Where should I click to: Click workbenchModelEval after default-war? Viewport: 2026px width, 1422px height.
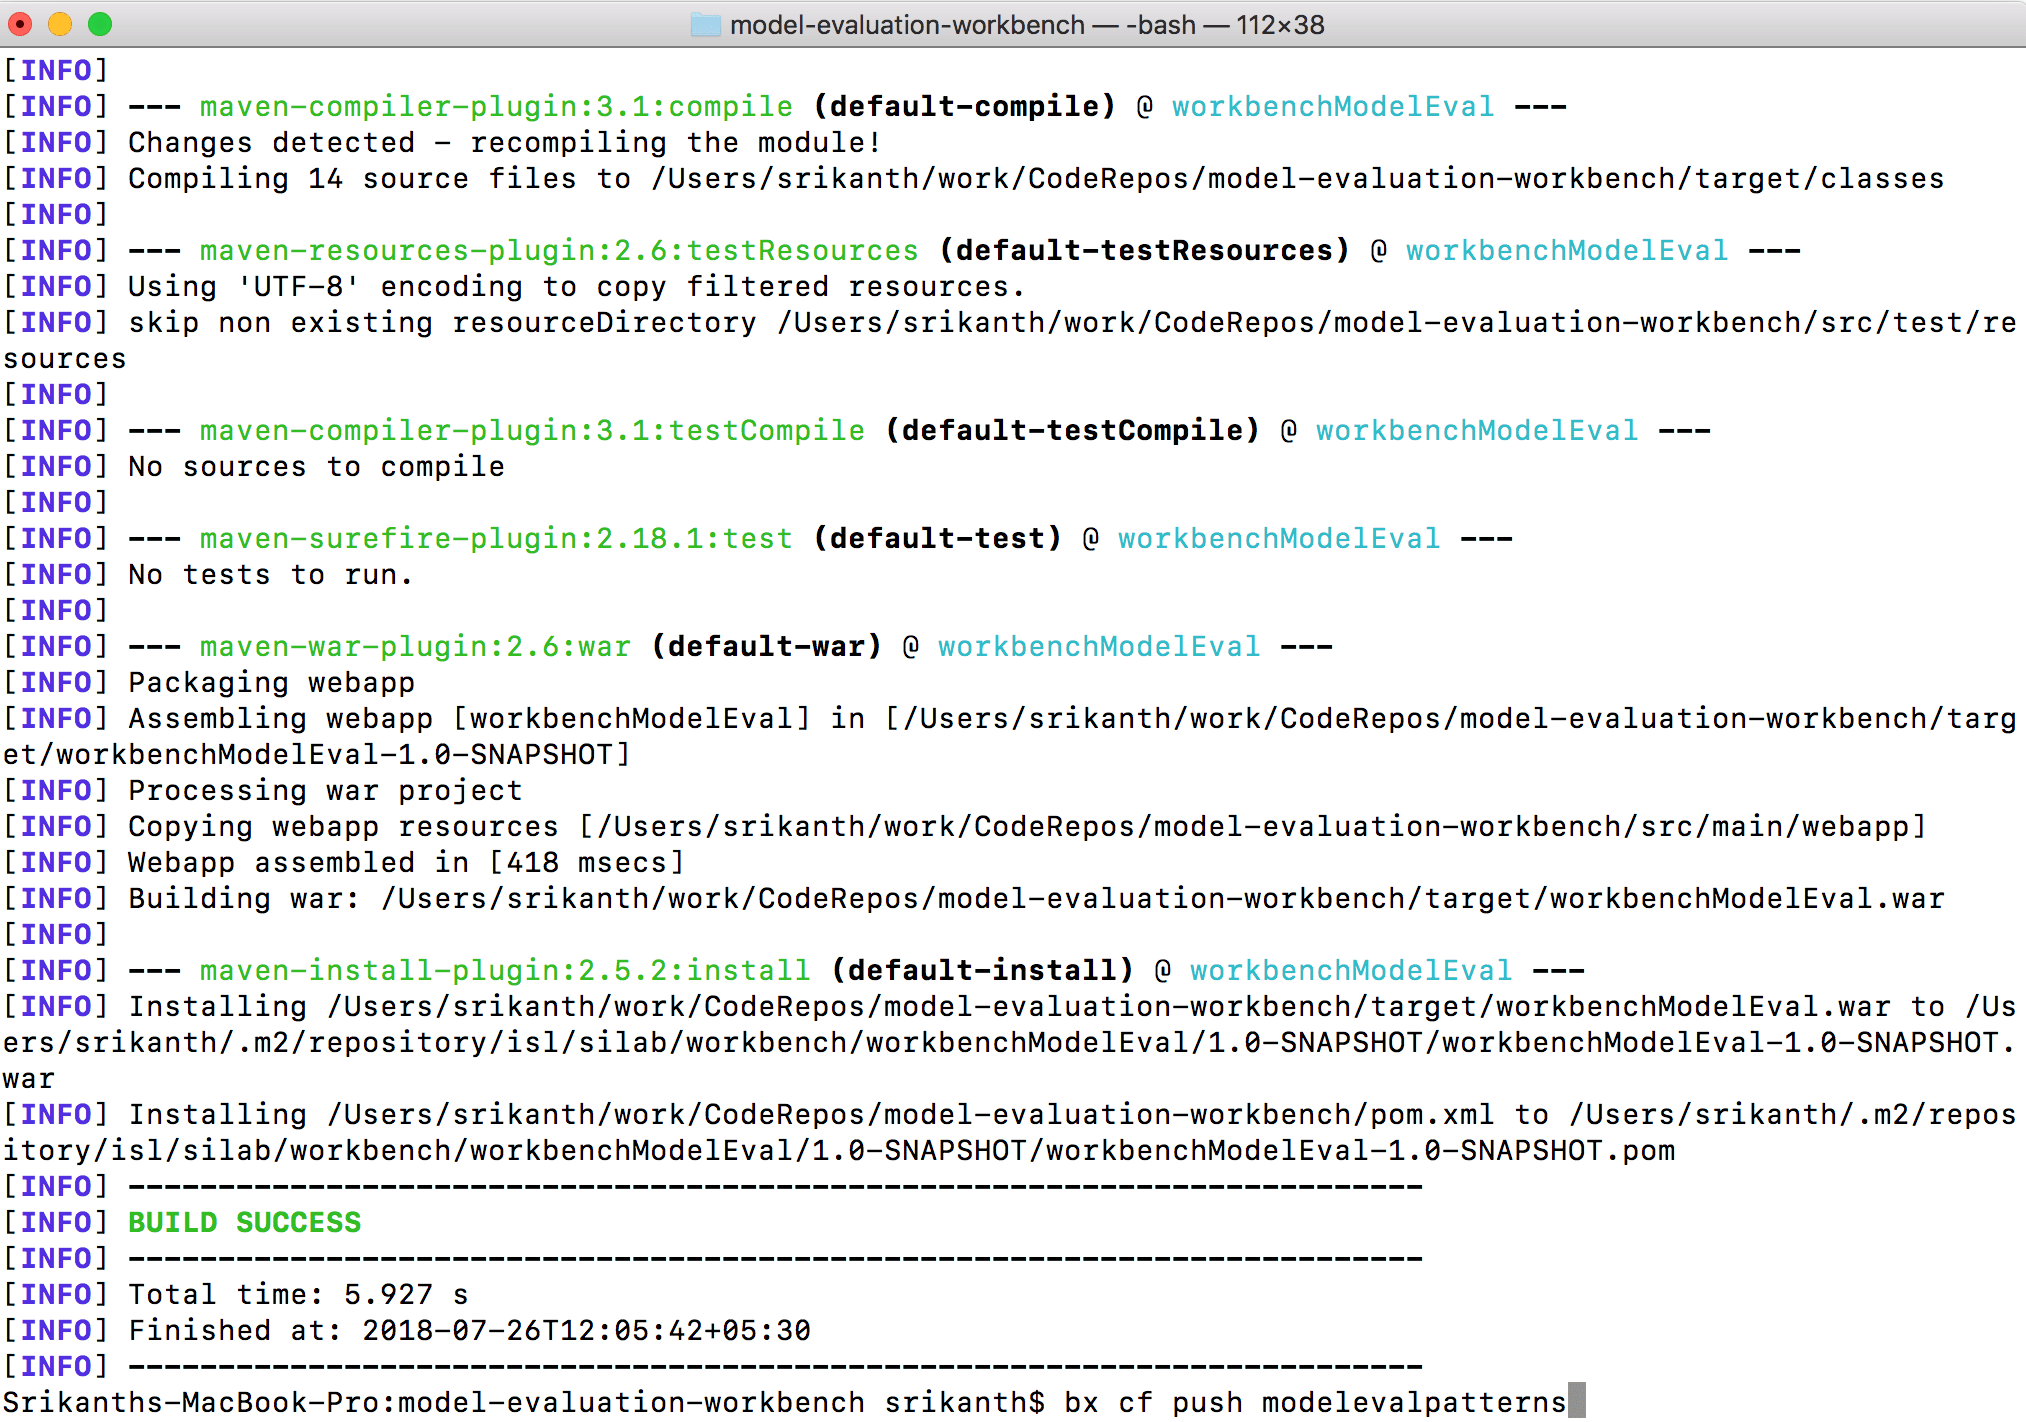point(1099,646)
